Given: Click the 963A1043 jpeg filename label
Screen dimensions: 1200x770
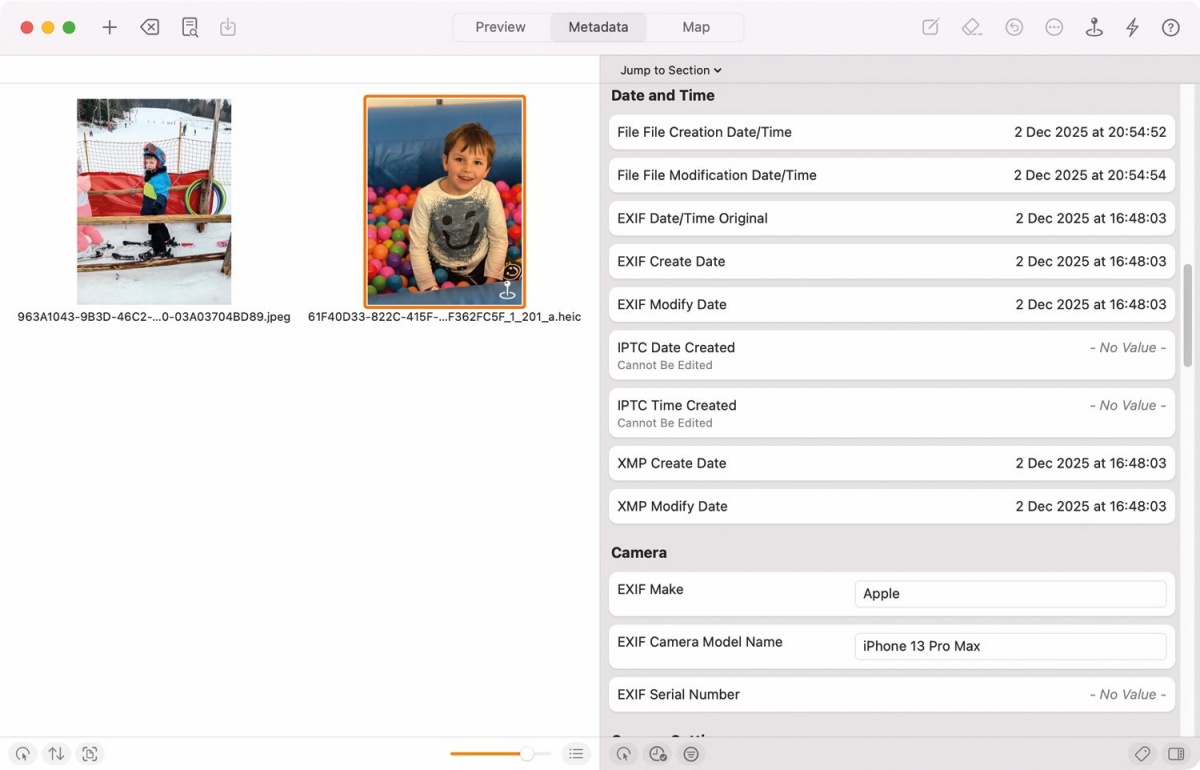Looking at the screenshot, I should tap(154, 317).
